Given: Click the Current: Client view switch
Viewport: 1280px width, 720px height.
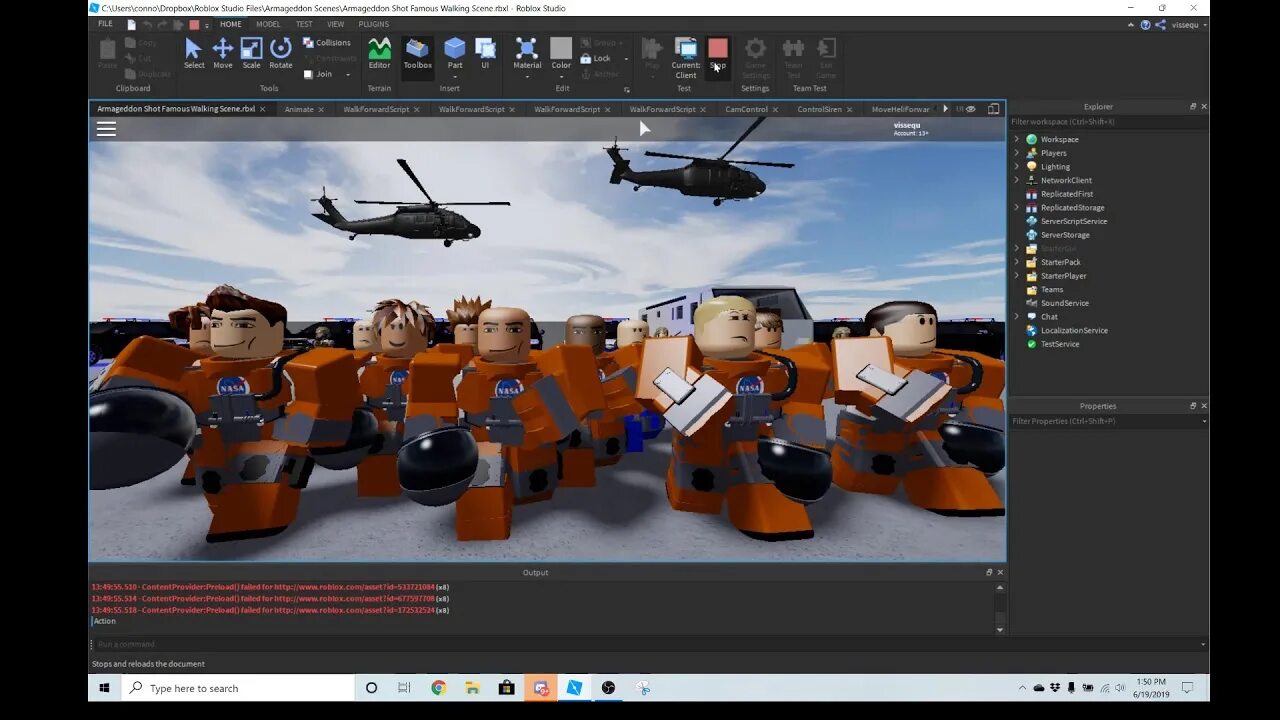Looking at the screenshot, I should (686, 58).
